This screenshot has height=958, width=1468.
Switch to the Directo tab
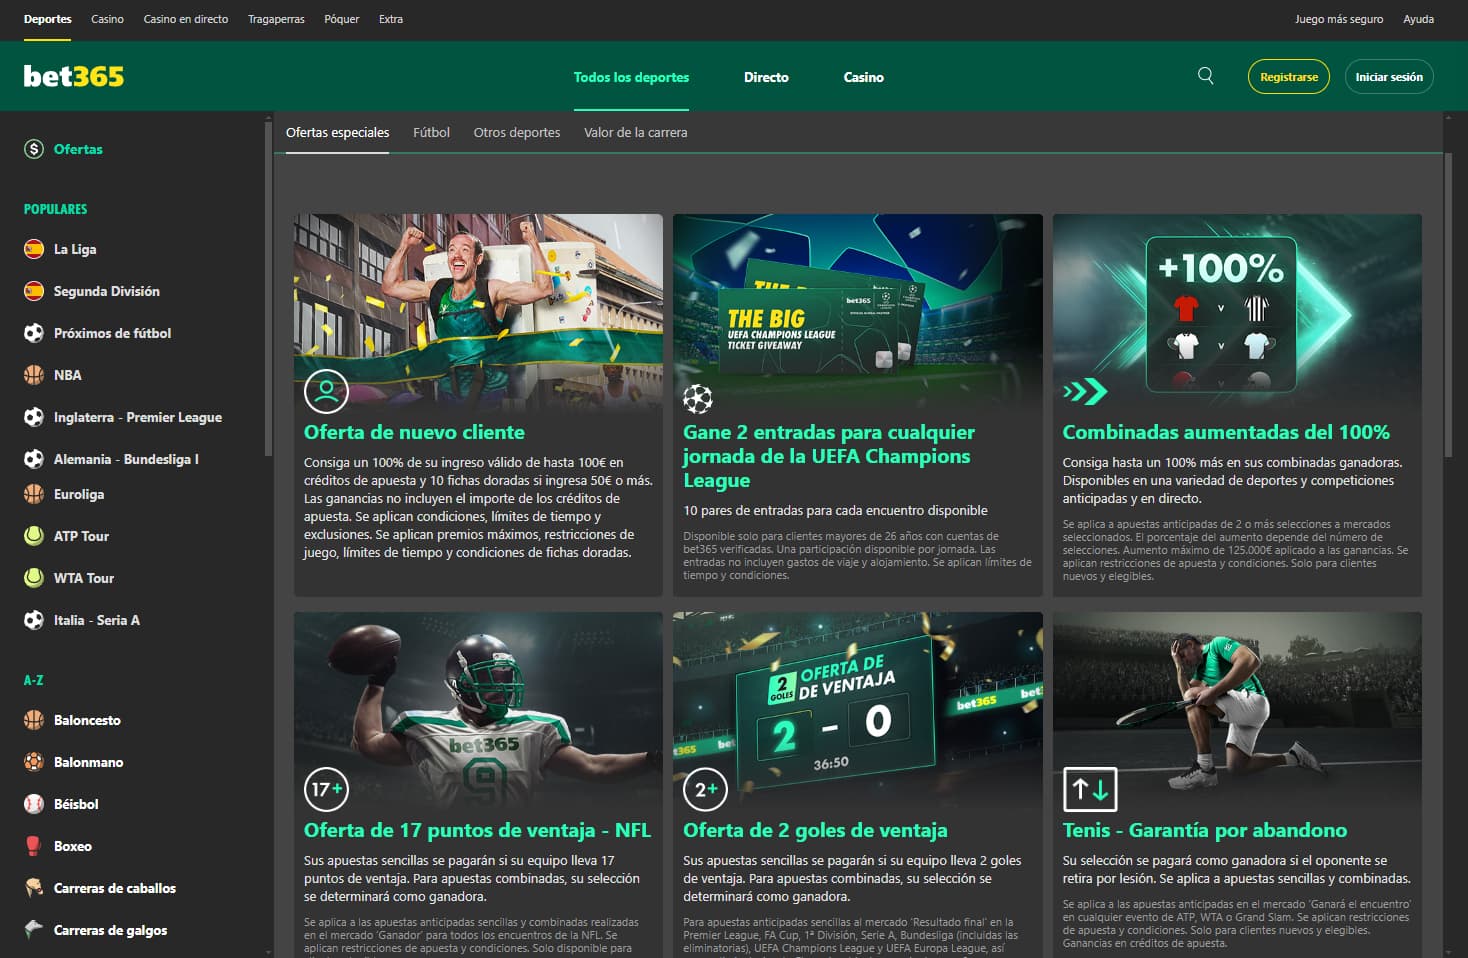coord(766,77)
